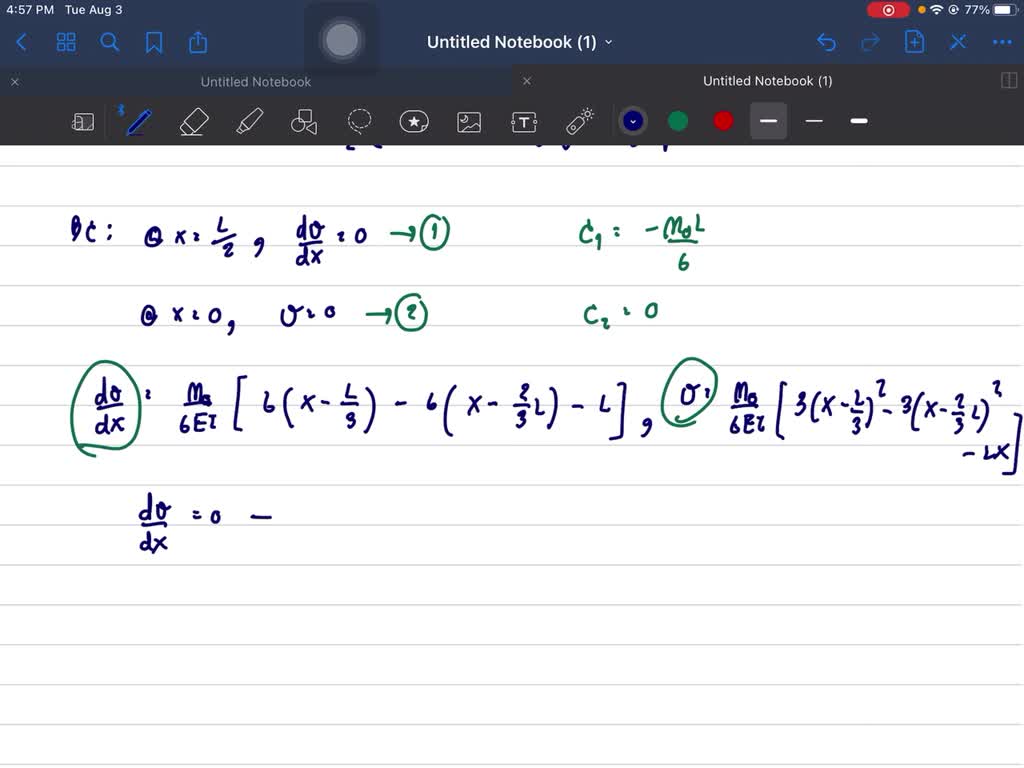This screenshot has height=768, width=1024.
Task: Switch to the first Untitled Notebook tab
Action: coord(256,82)
